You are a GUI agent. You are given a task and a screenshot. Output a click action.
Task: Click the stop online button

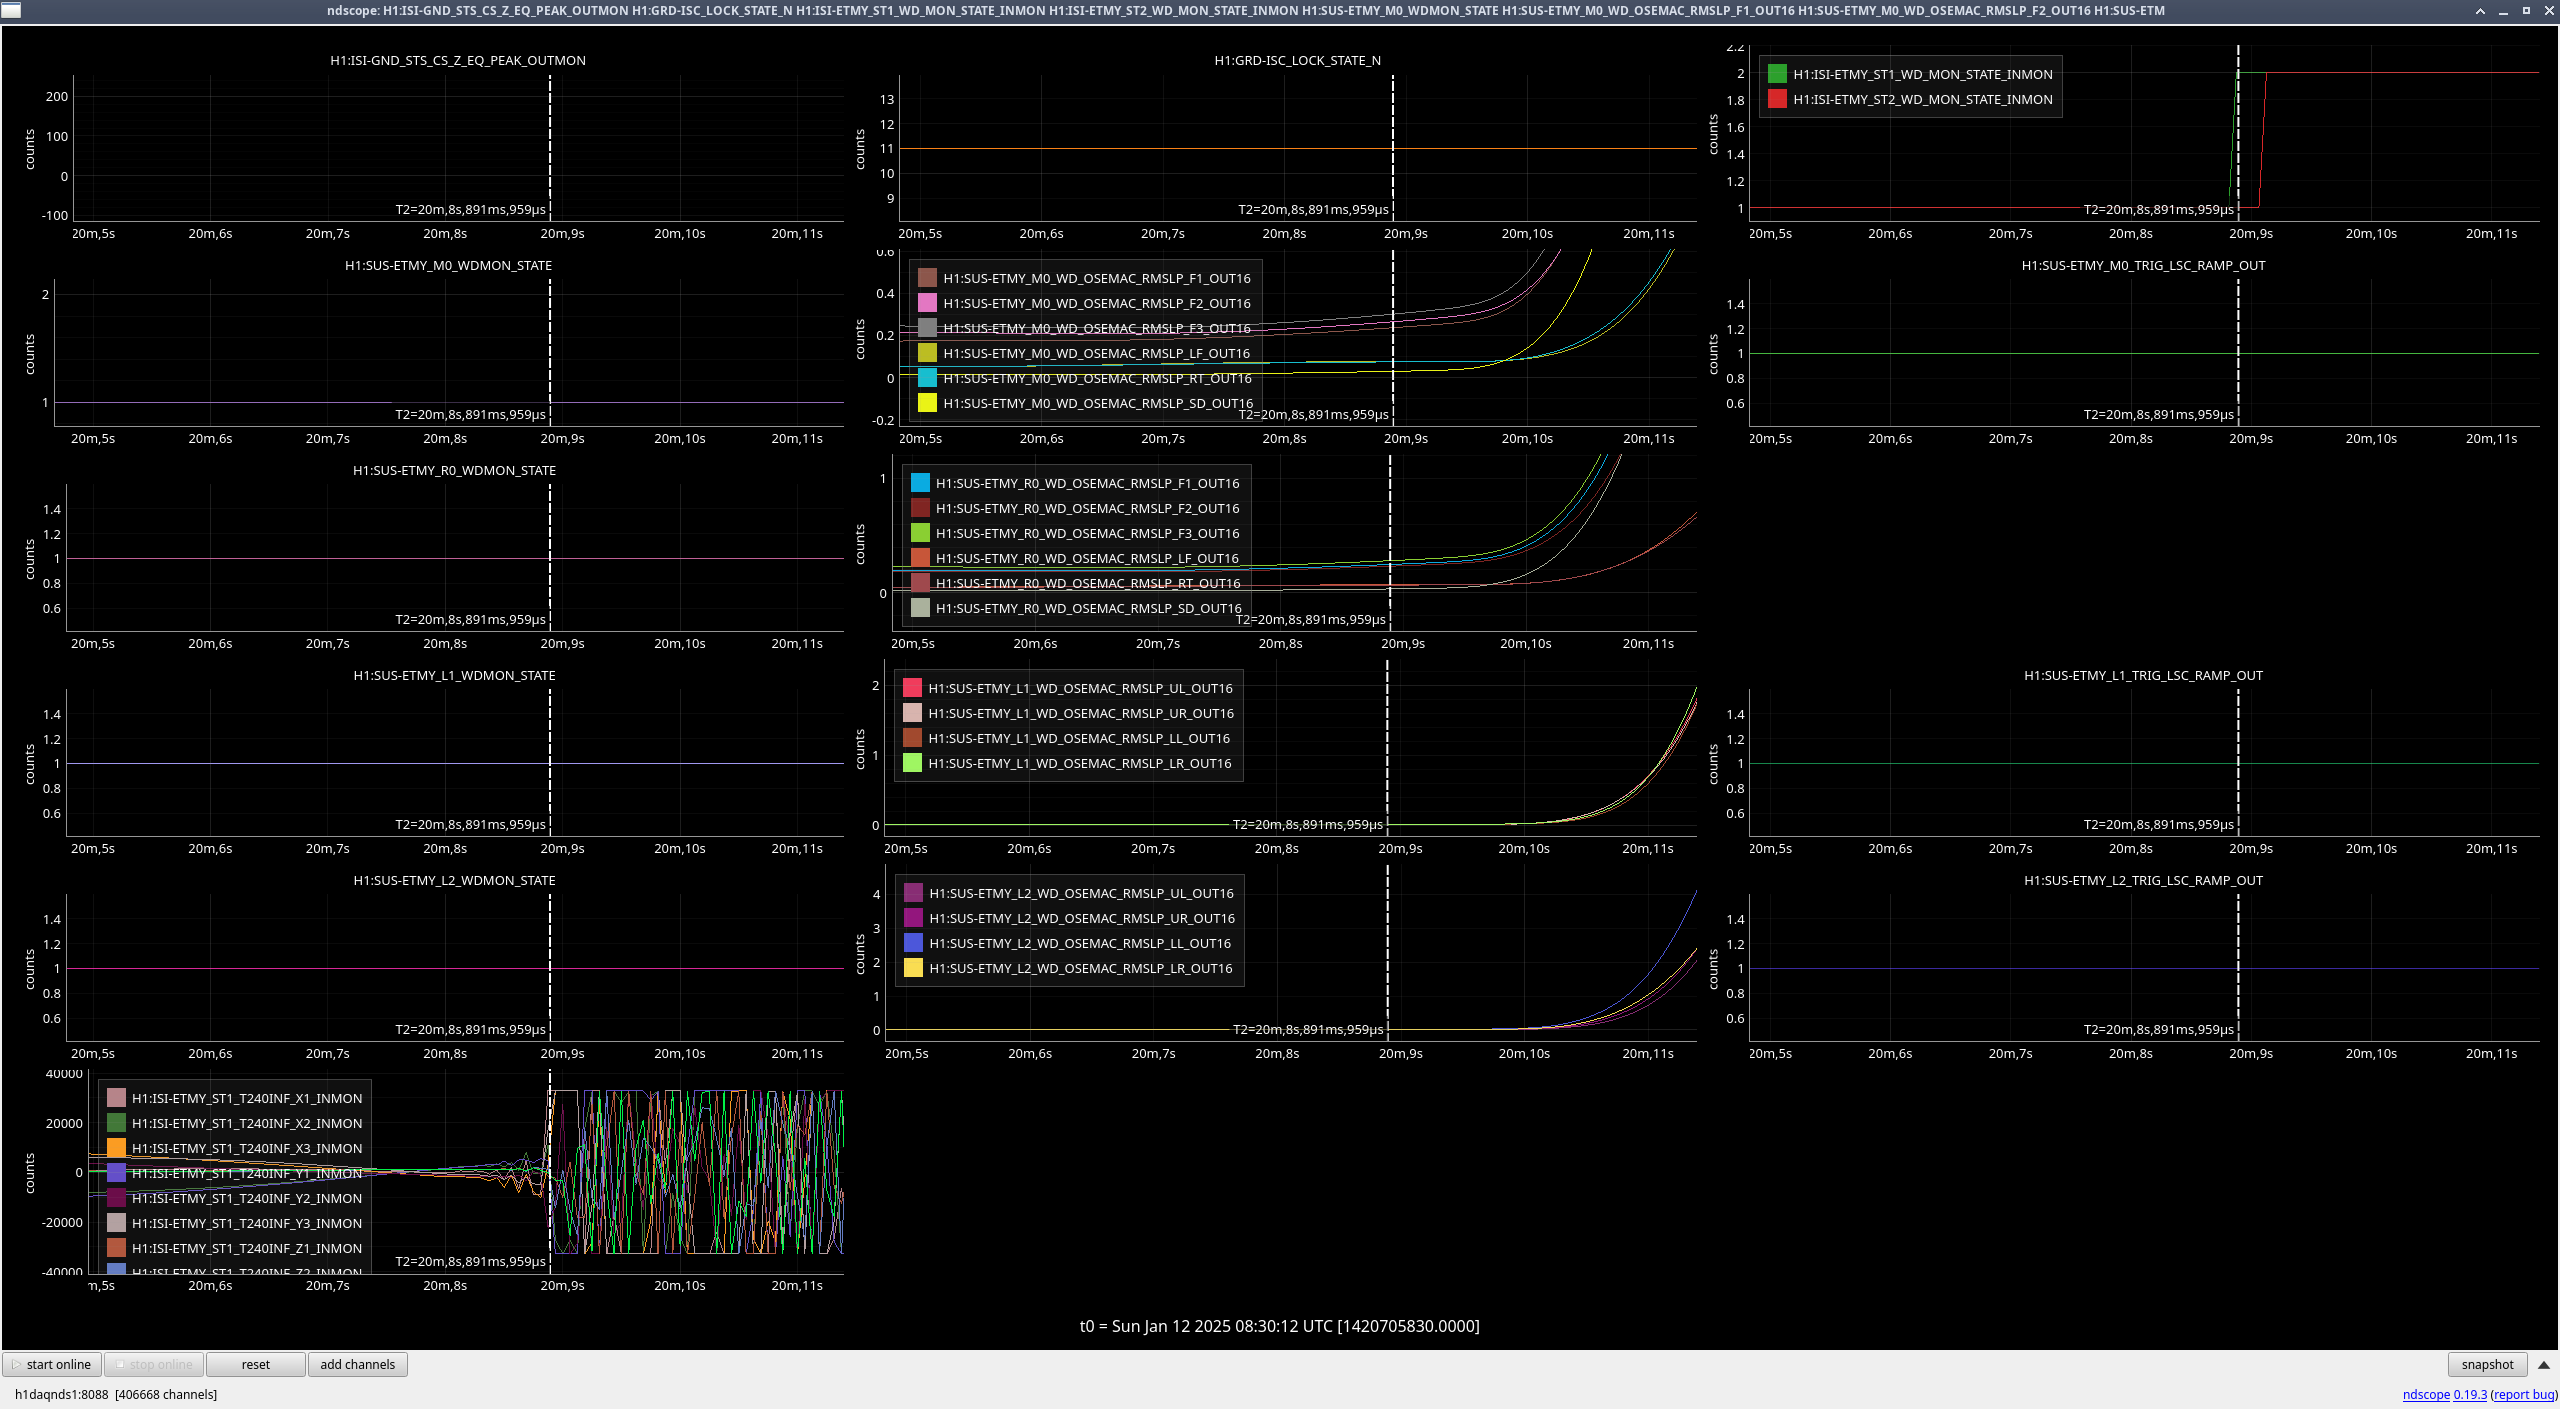pos(154,1364)
